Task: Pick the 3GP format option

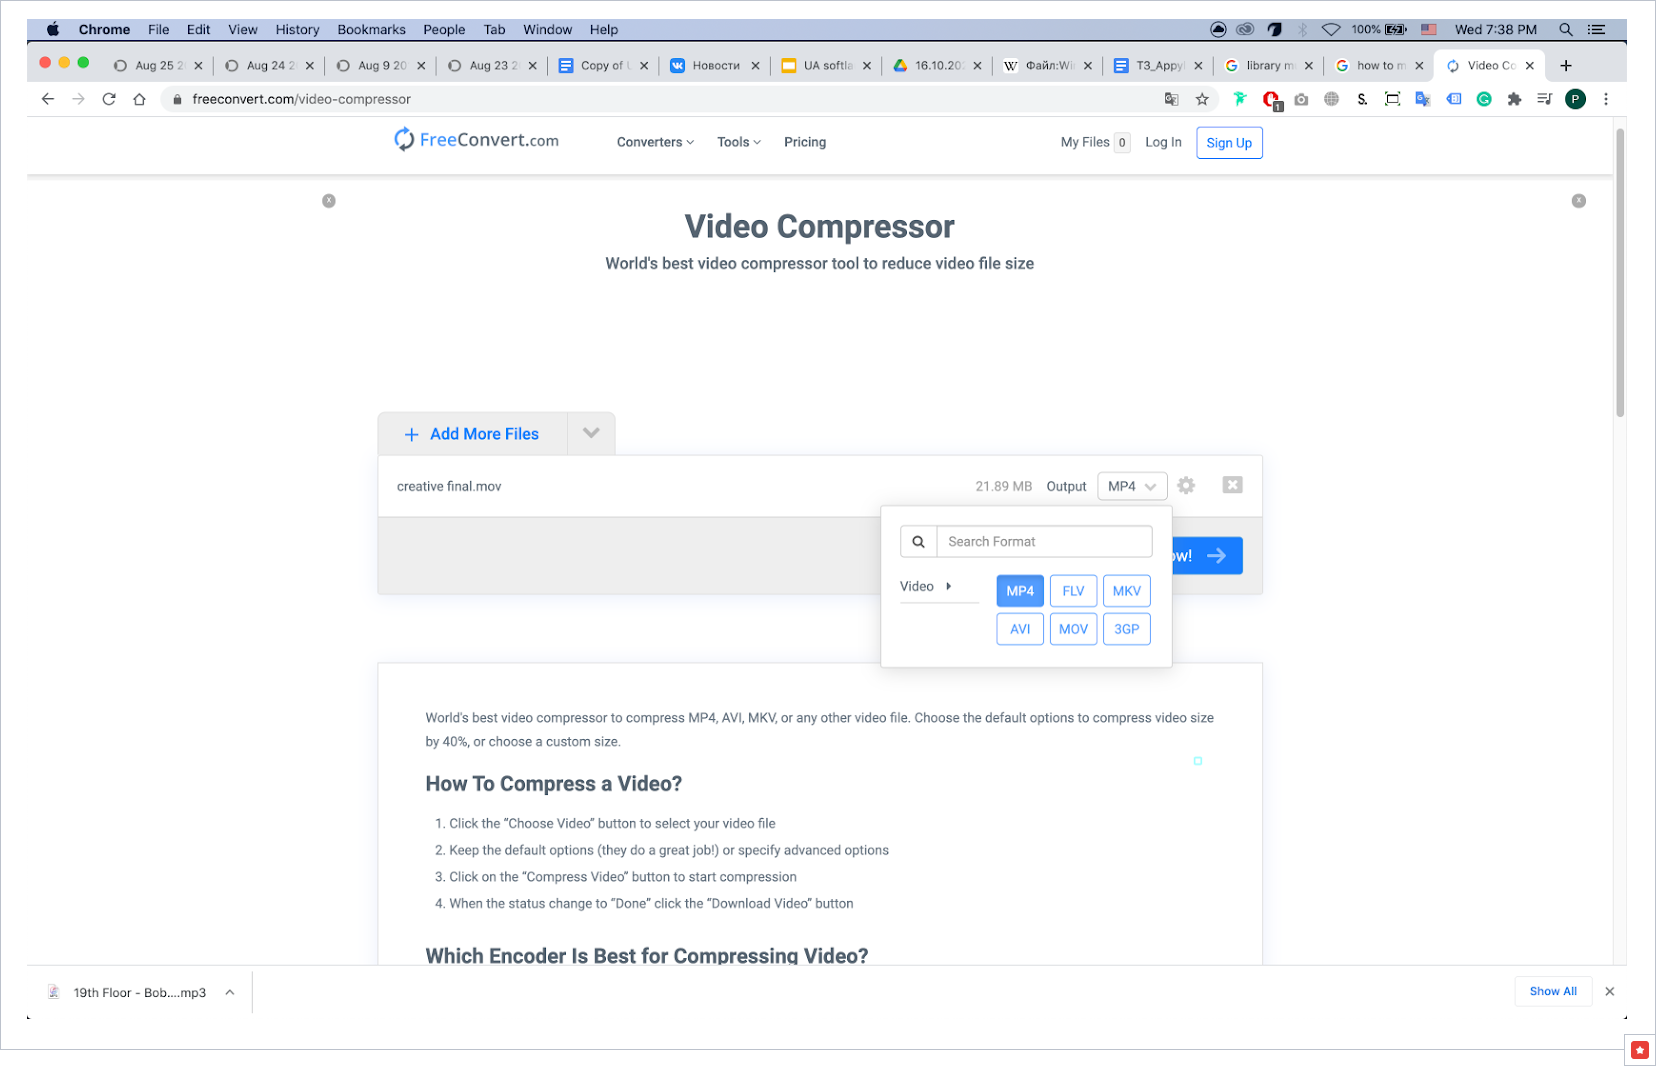Action: [1126, 629]
